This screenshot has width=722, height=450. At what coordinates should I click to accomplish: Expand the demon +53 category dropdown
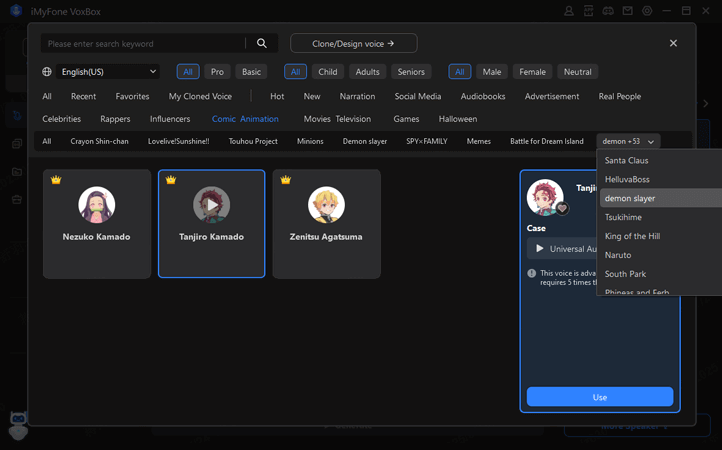click(x=628, y=141)
